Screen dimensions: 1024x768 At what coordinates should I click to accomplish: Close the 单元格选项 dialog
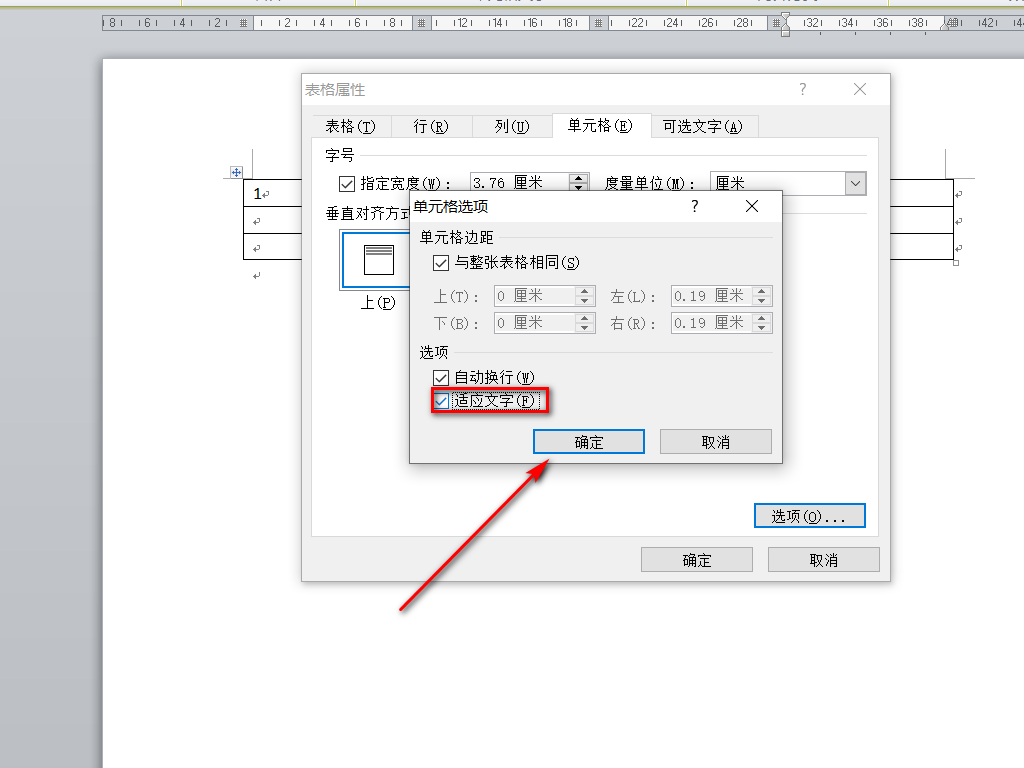tap(752, 206)
